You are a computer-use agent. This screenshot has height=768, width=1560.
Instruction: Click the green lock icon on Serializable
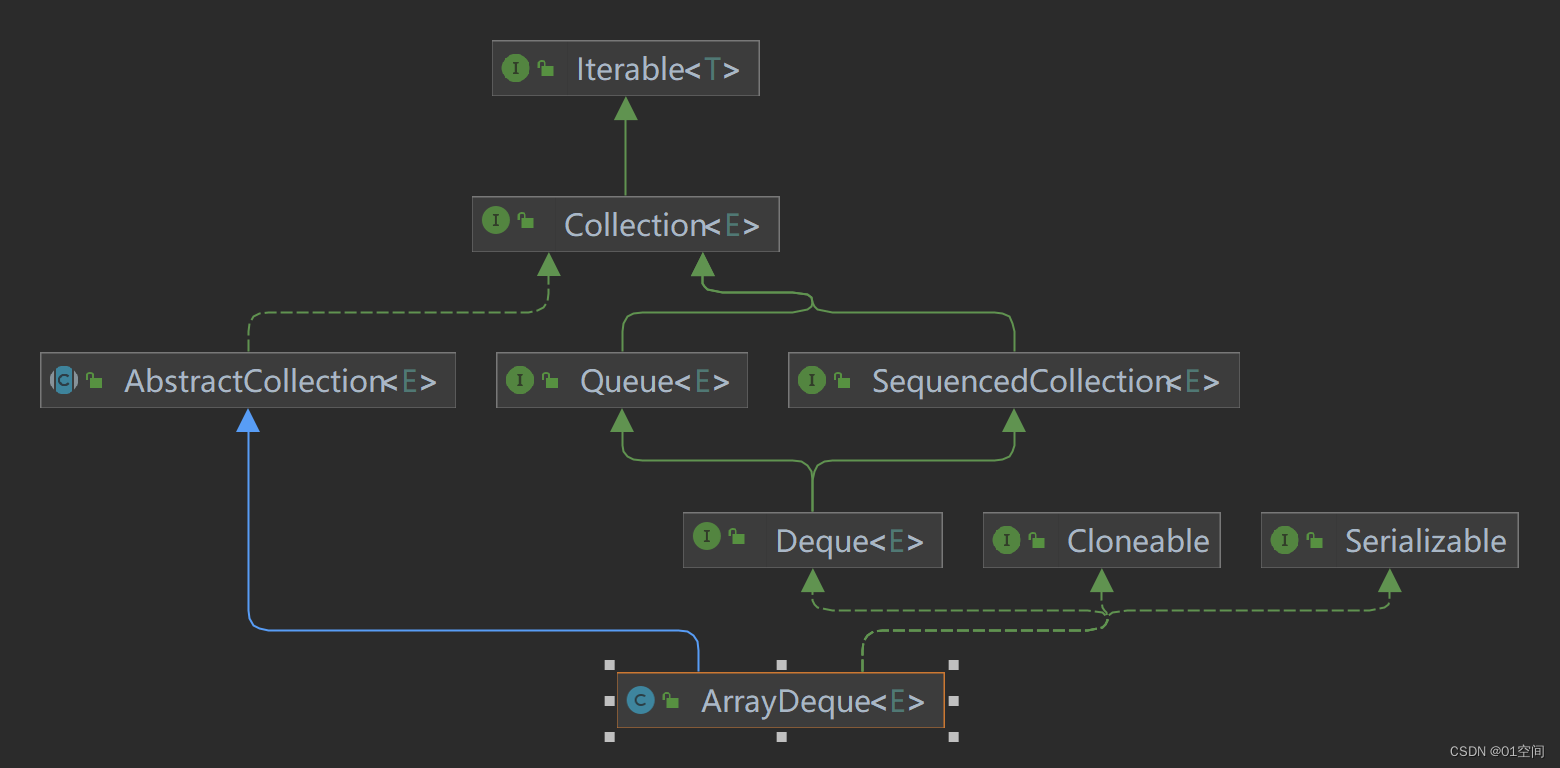click(1314, 541)
